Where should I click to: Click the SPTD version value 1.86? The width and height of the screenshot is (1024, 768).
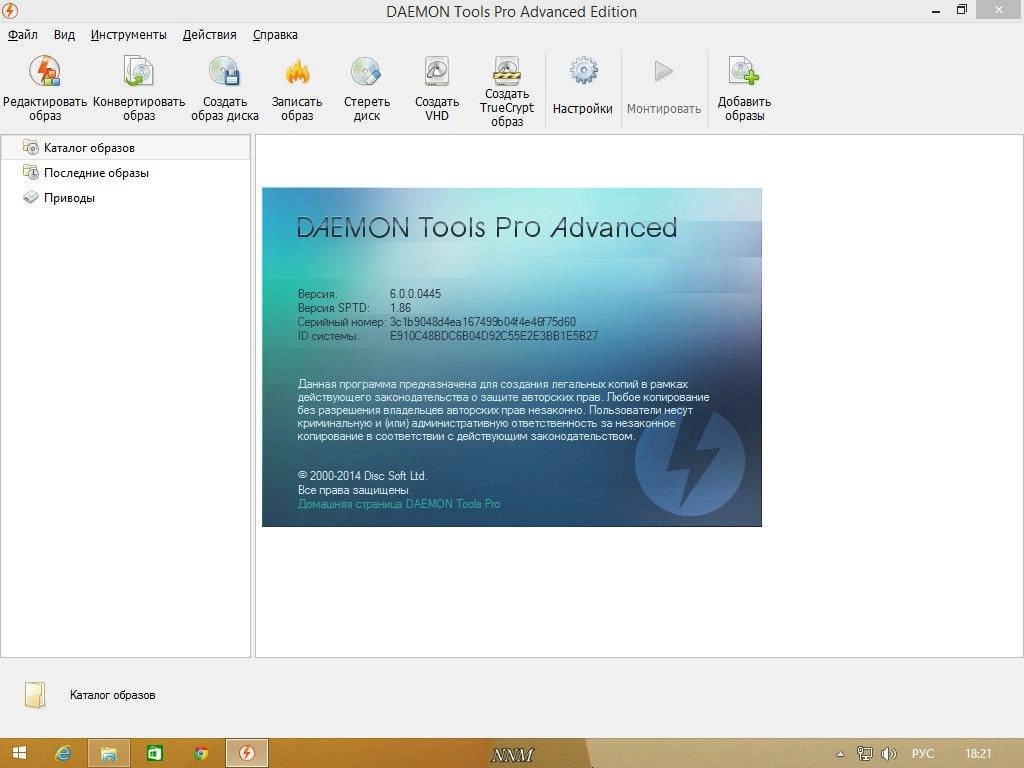400,308
